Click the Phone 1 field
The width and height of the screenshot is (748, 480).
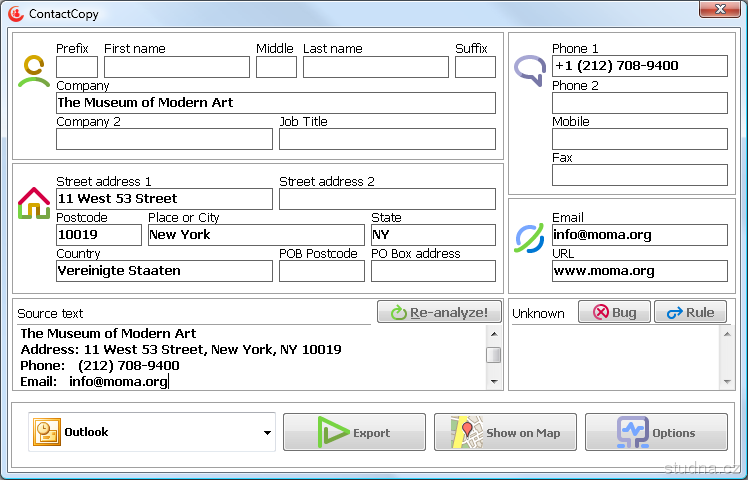click(x=640, y=66)
